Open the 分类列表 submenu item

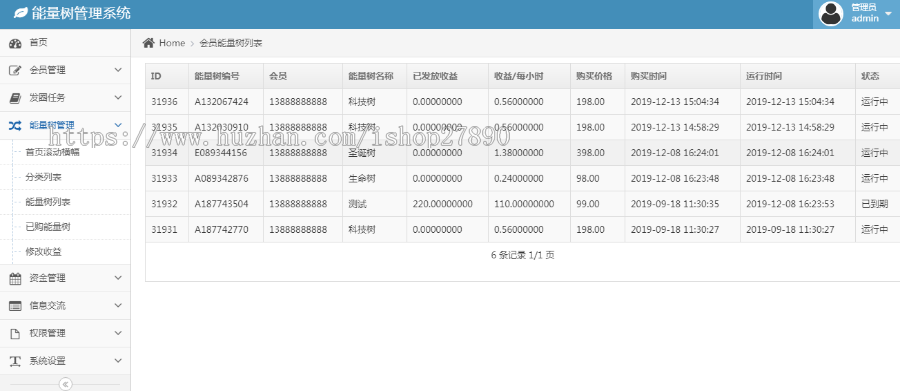(x=44, y=177)
